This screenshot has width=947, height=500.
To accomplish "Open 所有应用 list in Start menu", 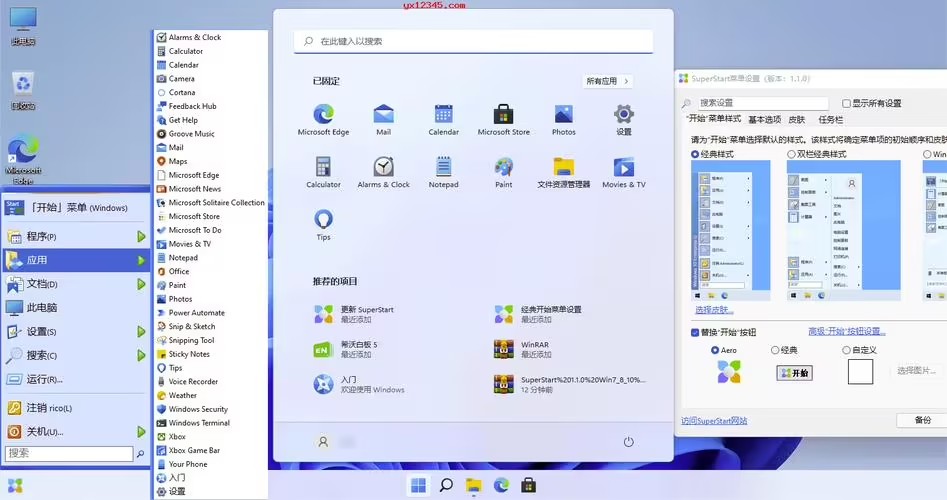I will (608, 81).
